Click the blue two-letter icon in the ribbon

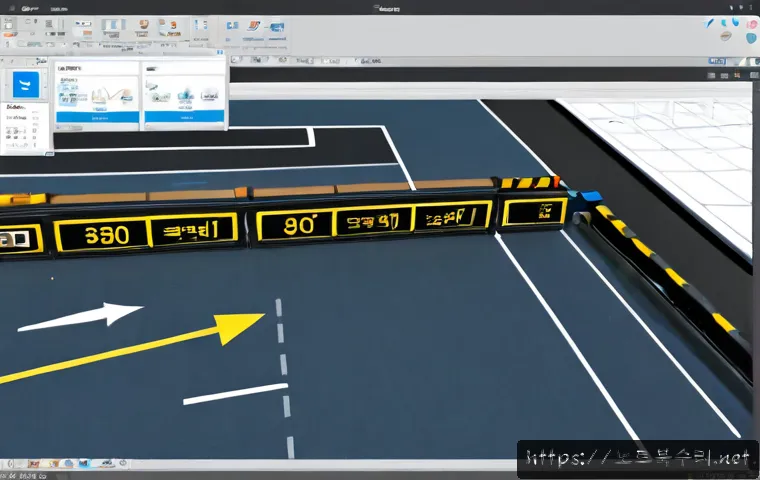(233, 25)
